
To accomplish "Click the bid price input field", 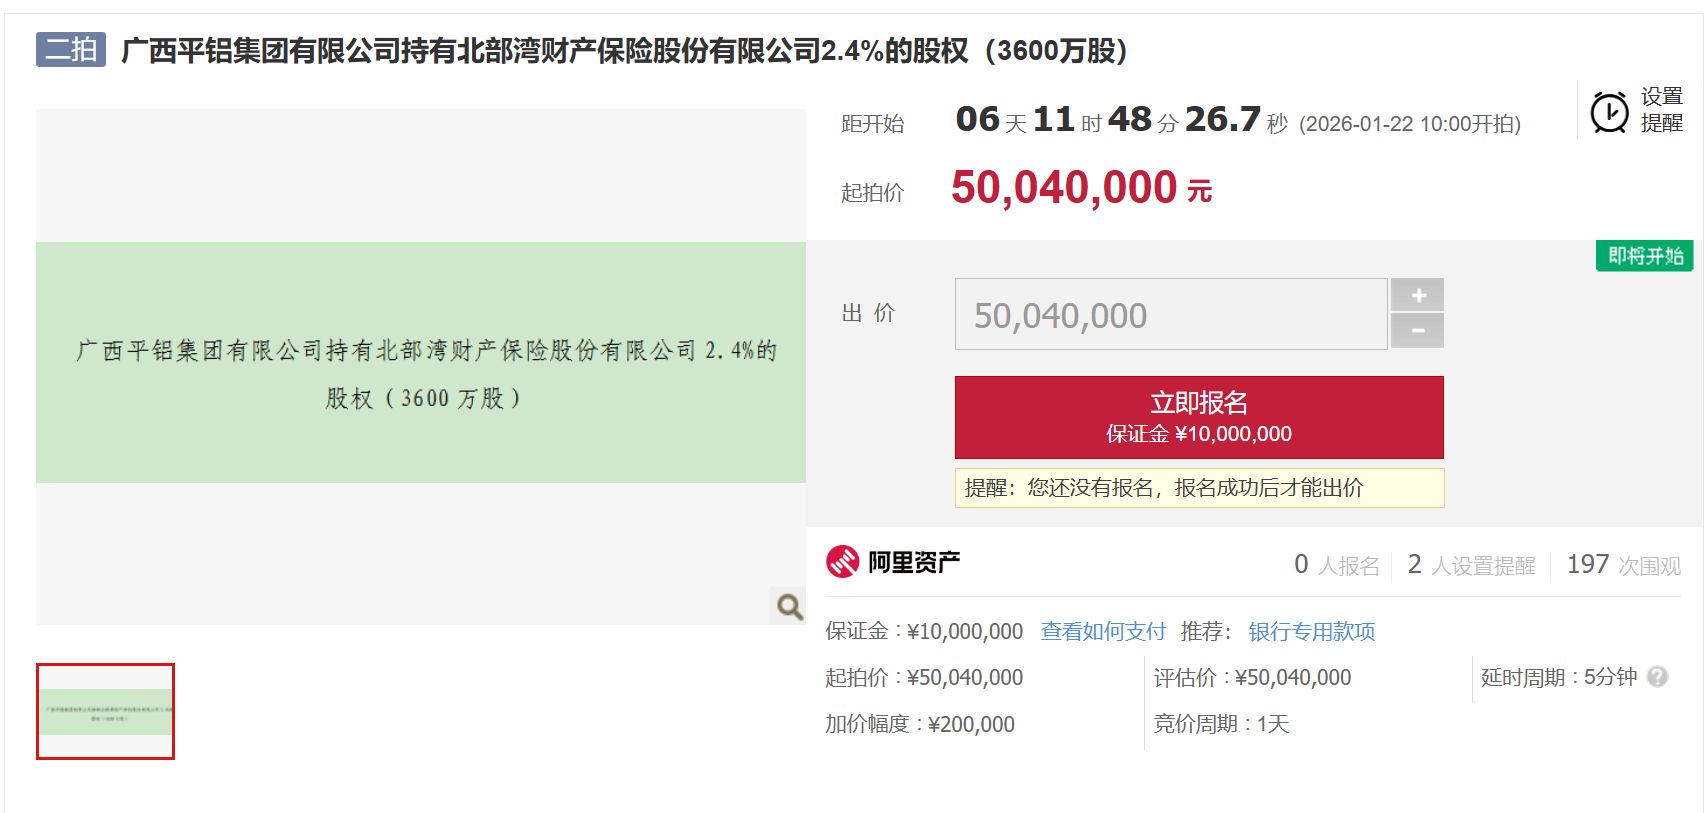I will [x=1170, y=315].
